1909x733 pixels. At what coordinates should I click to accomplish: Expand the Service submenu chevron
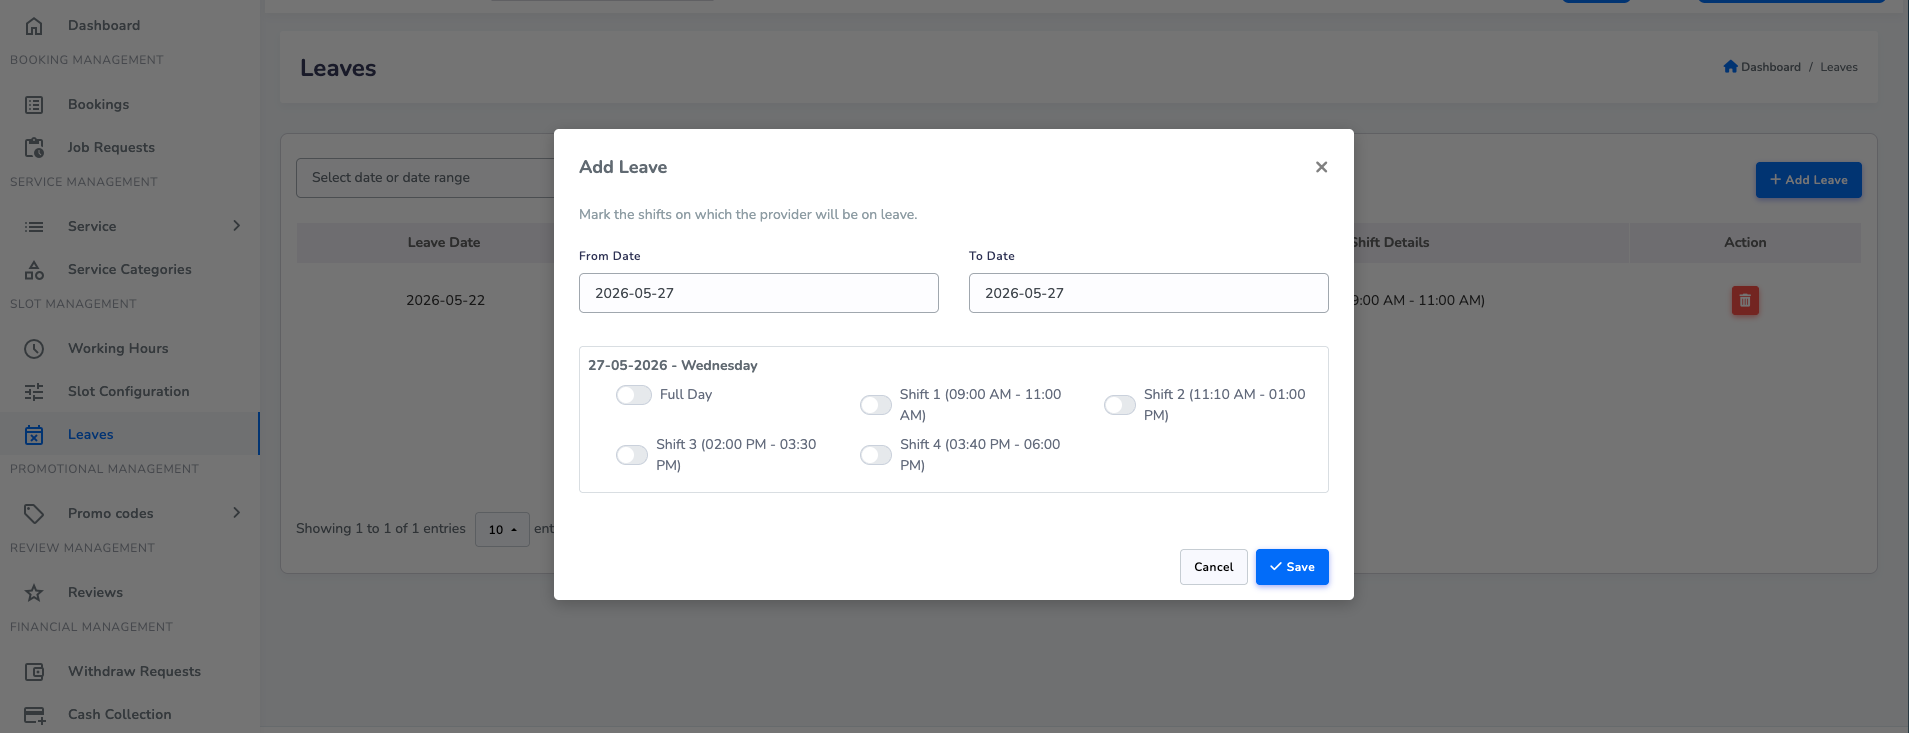237,226
